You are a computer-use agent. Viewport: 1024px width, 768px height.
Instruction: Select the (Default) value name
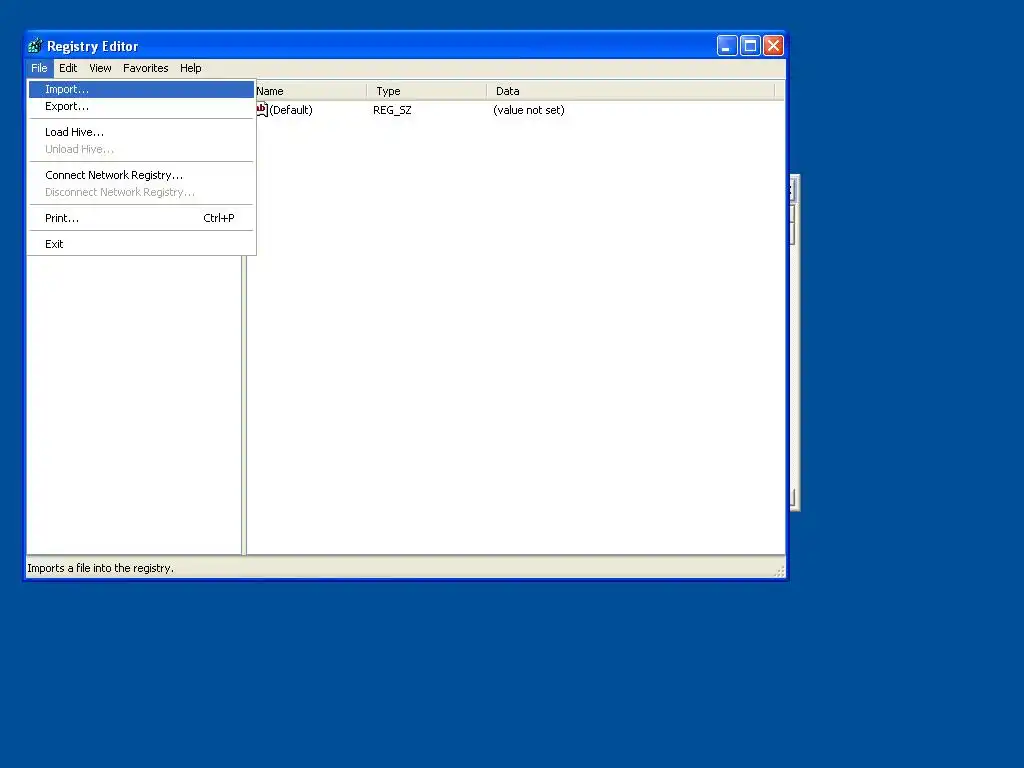291,110
